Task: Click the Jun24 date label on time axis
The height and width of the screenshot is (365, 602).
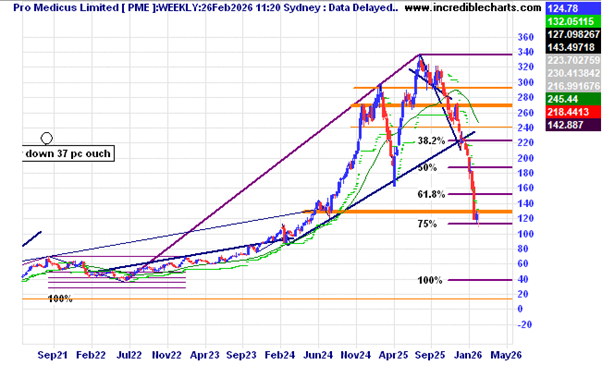Action: [x=318, y=355]
